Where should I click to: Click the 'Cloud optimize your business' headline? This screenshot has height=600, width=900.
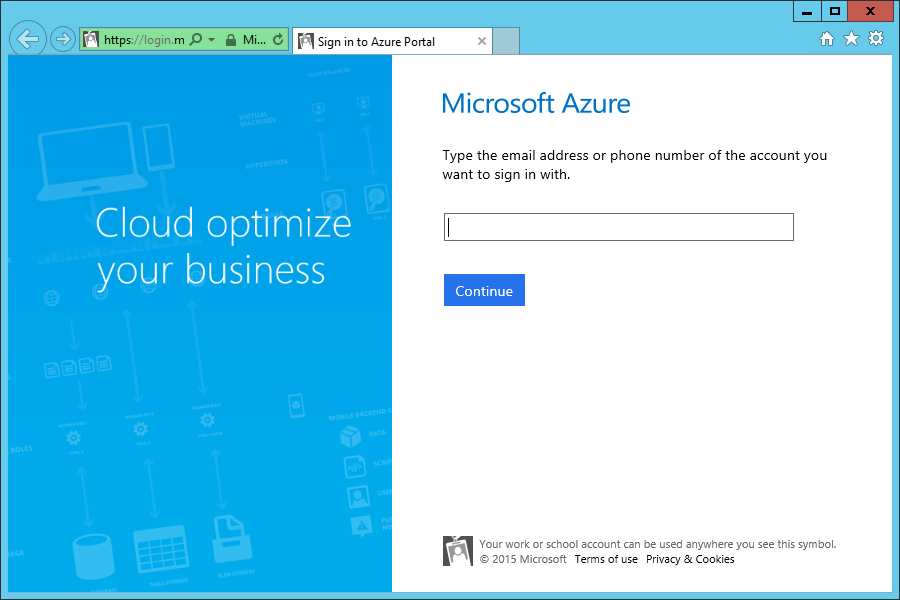223,247
